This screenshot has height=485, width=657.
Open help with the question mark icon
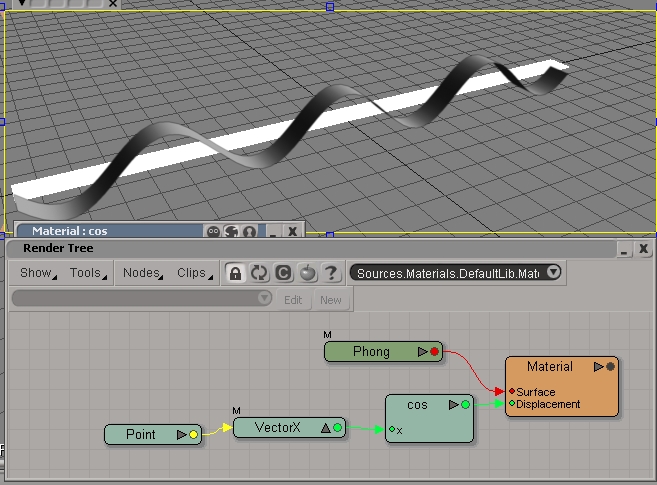[x=331, y=273]
